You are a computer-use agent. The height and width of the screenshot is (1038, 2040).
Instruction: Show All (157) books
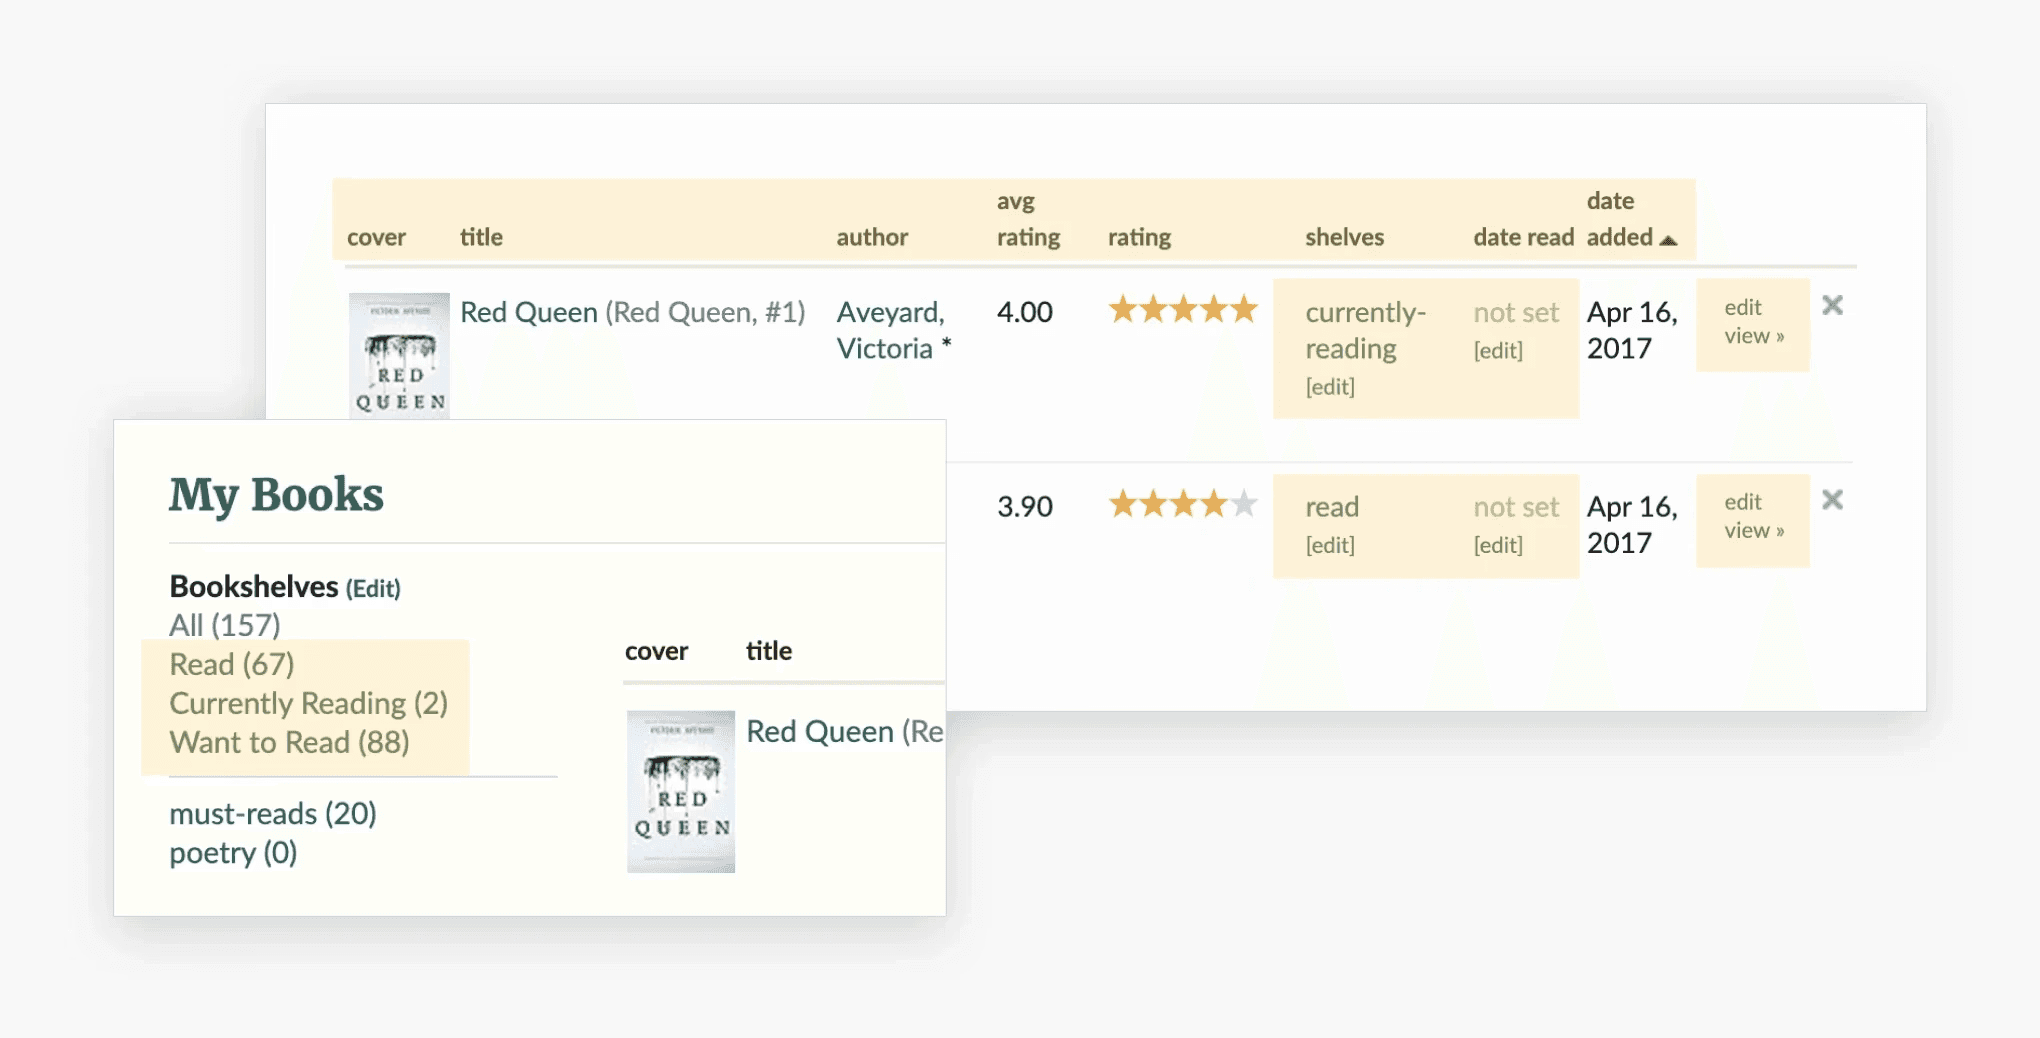tap(224, 625)
